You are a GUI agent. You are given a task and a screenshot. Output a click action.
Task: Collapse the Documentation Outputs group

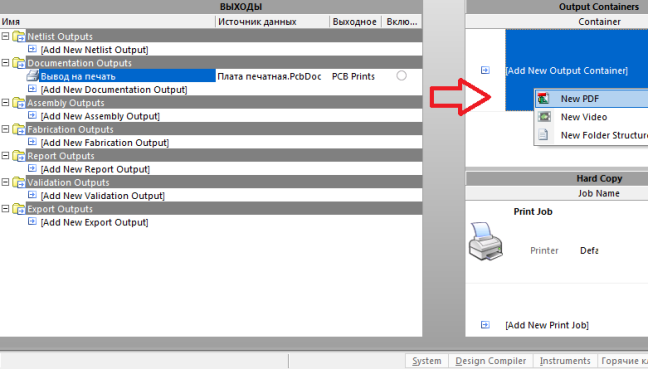(5, 62)
